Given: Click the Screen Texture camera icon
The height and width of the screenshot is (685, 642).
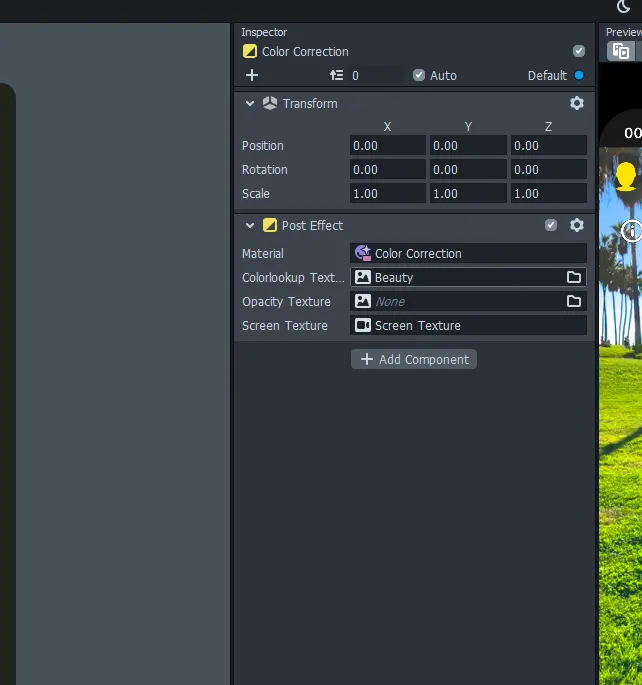Looking at the screenshot, I should (362, 325).
